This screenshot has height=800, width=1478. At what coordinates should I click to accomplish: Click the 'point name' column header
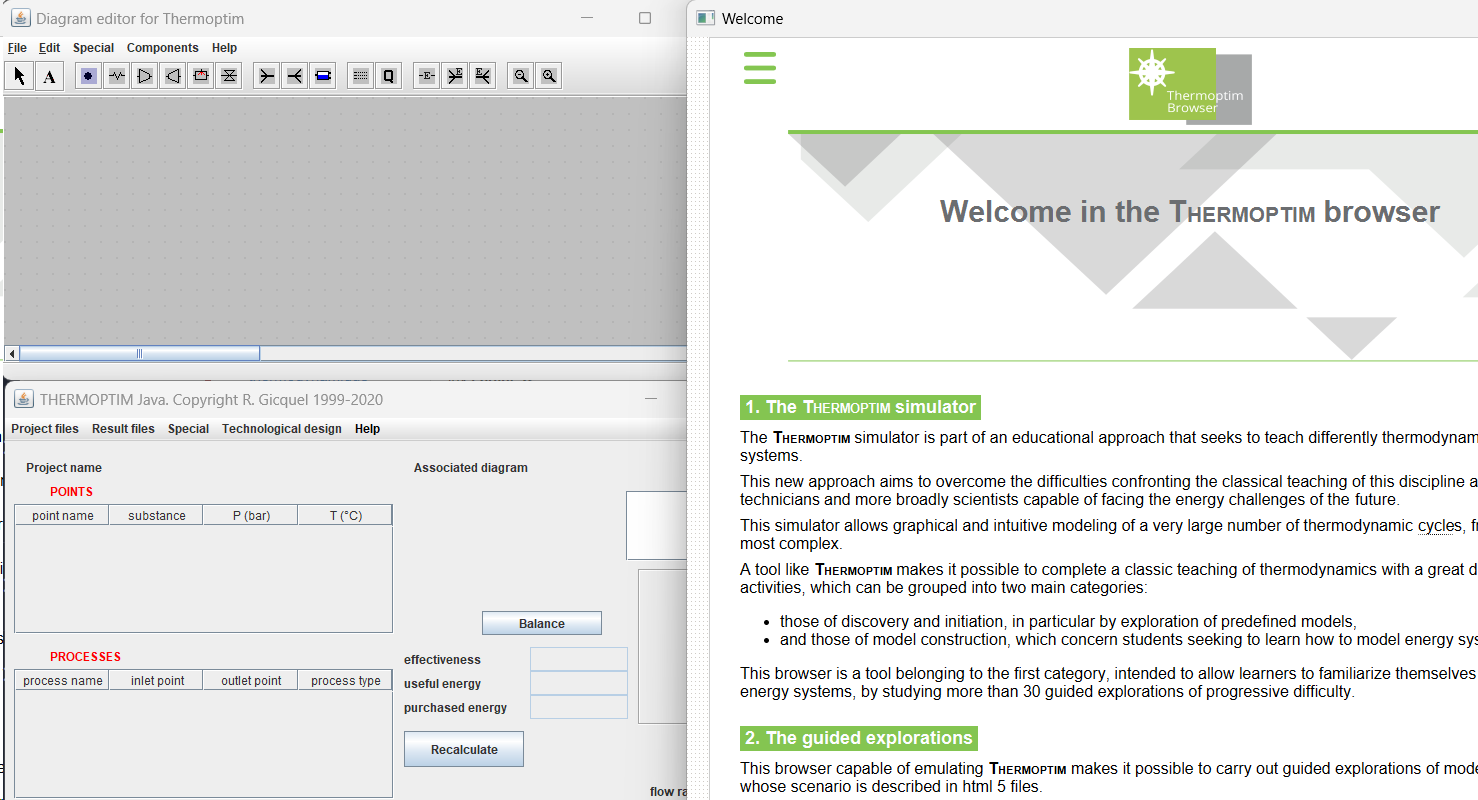(x=62, y=515)
